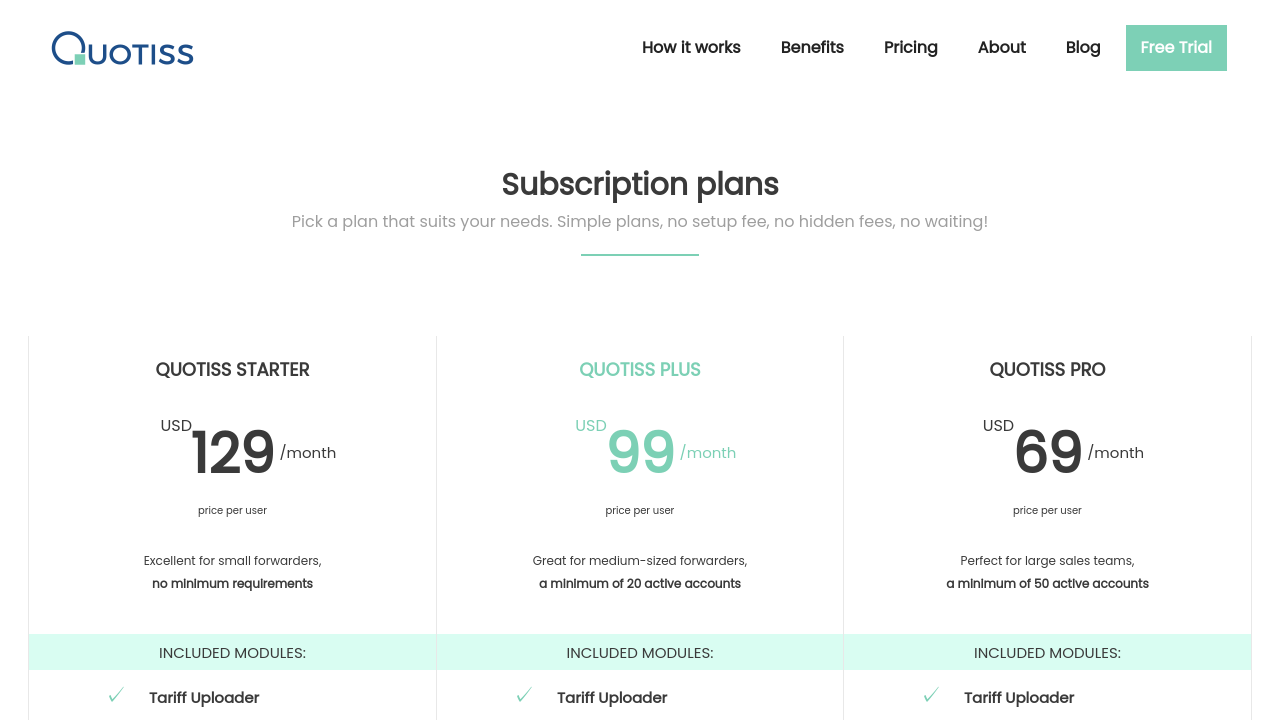Visit the Blog link

click(1083, 48)
